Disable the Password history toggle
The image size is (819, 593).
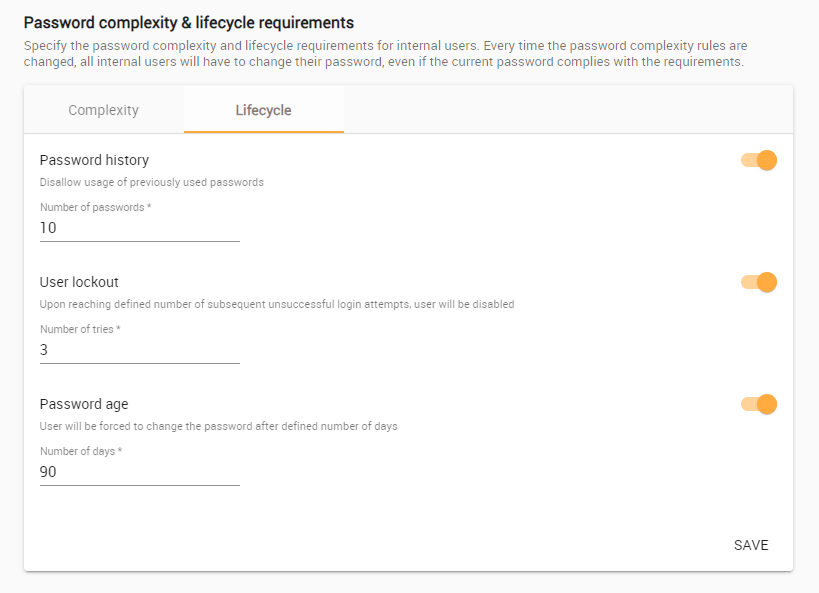(759, 160)
